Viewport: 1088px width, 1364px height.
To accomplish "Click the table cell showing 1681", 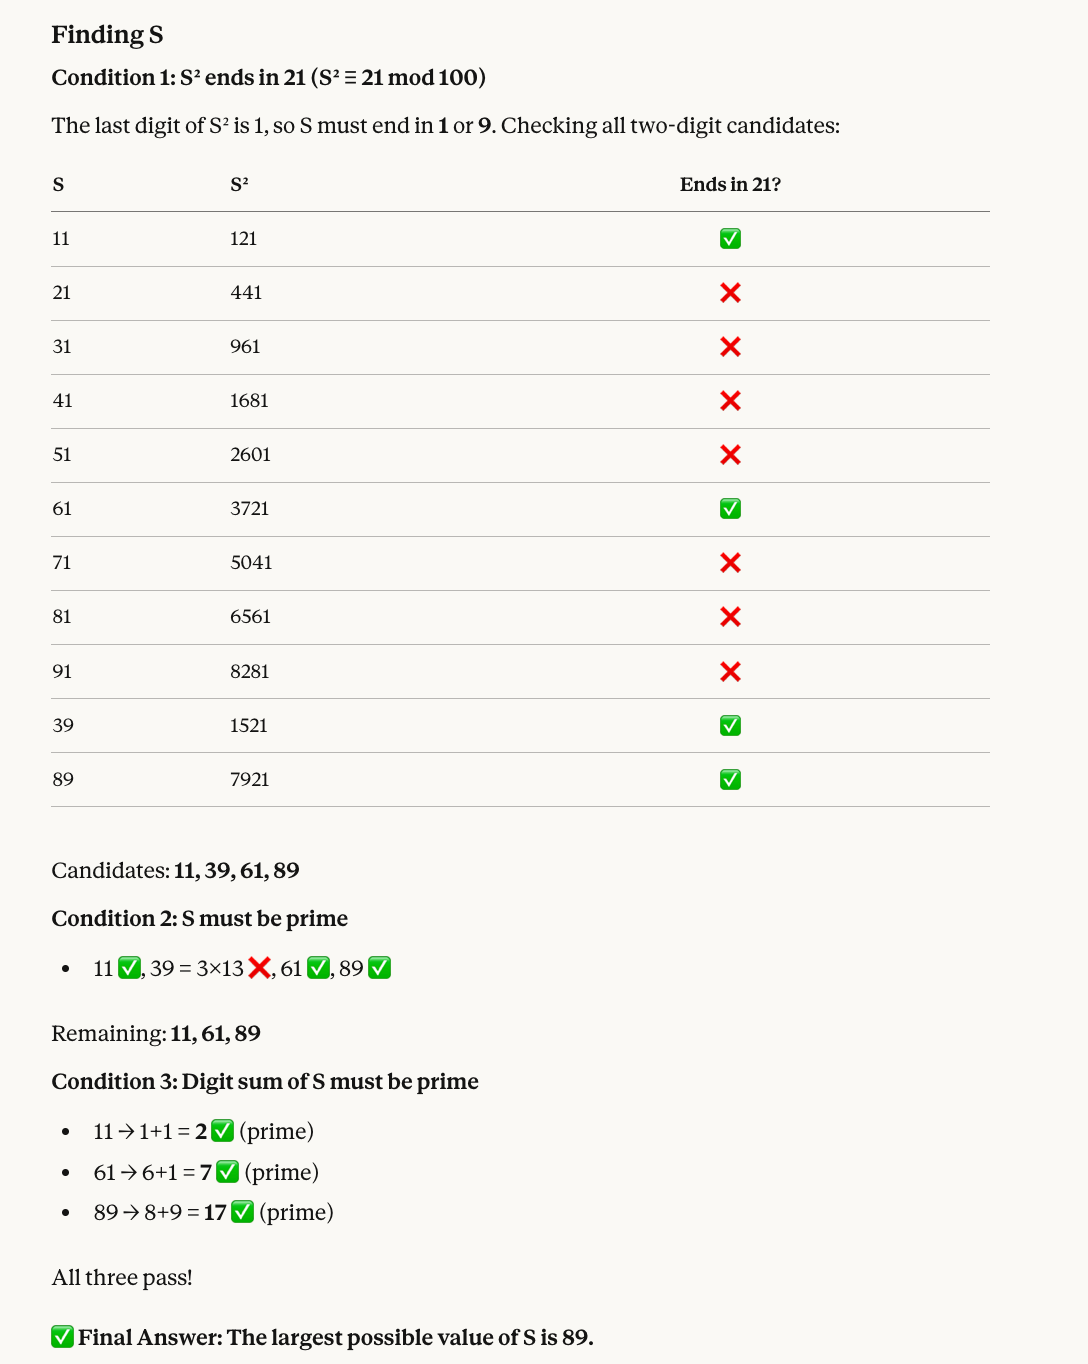I will [x=249, y=401].
